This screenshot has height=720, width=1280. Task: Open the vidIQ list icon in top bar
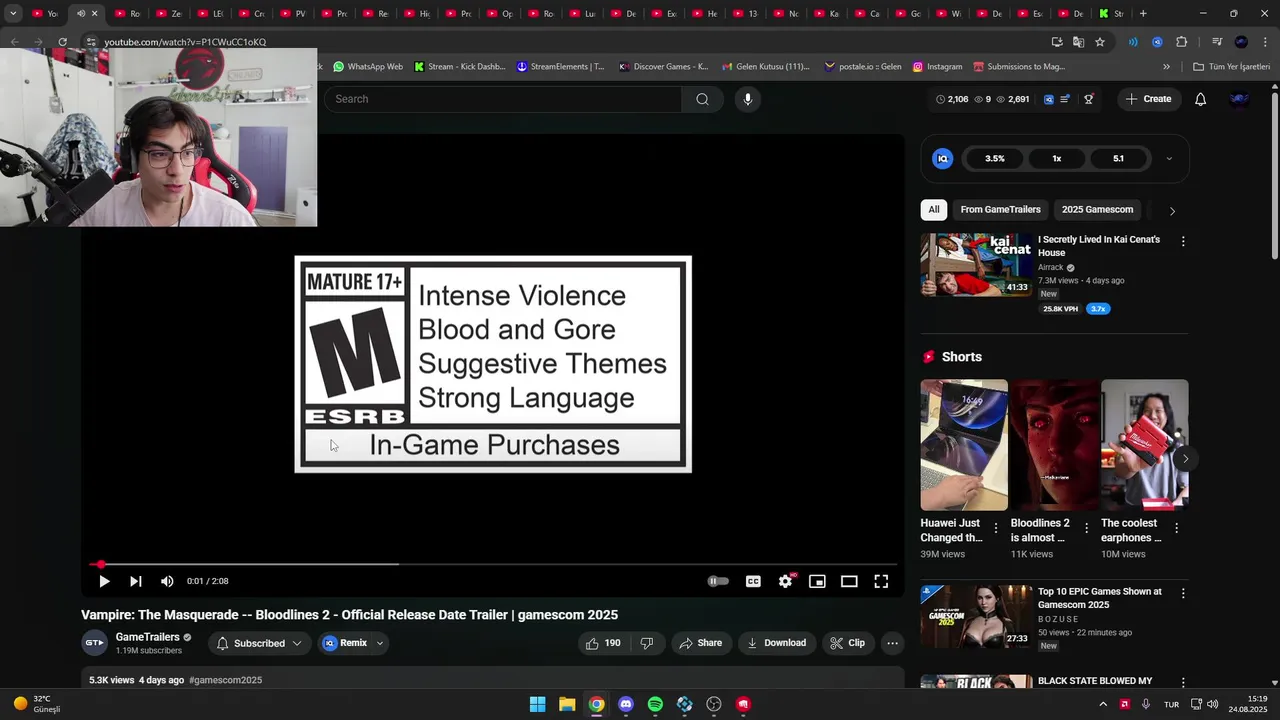click(x=1066, y=99)
